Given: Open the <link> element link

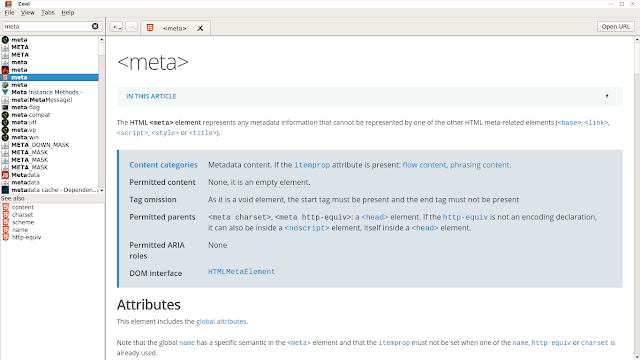Looking at the screenshot, I should pyautogui.click(x=596, y=122).
